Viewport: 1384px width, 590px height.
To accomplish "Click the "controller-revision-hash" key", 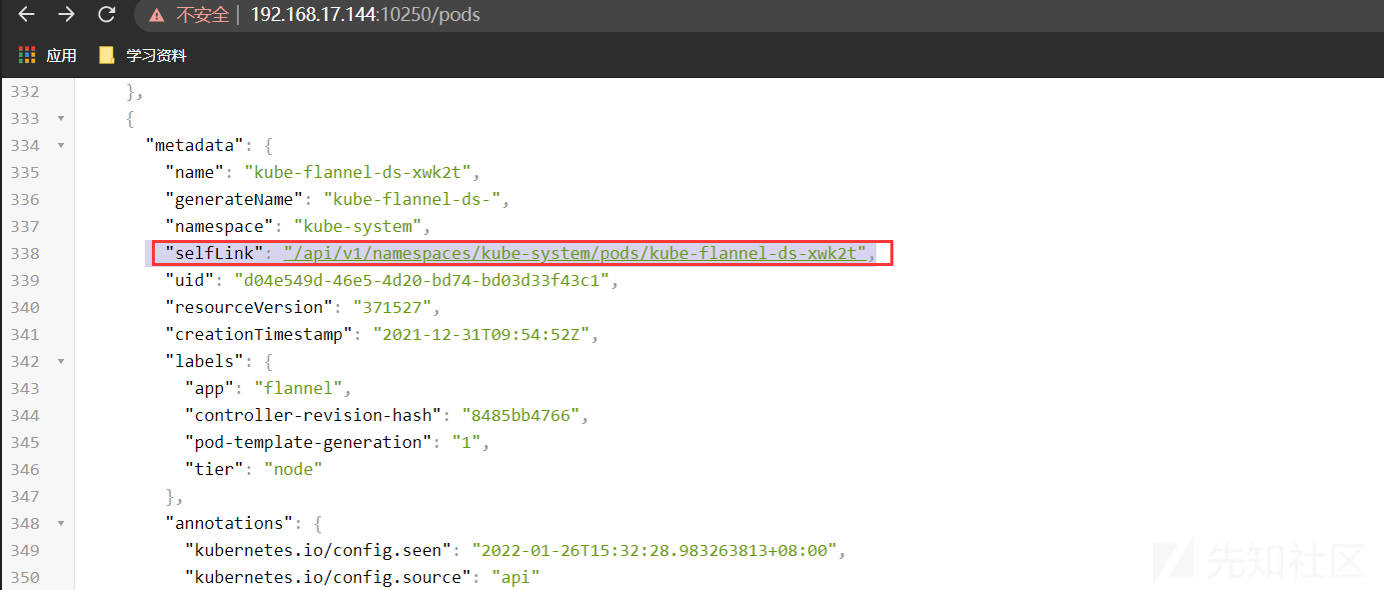I will [313, 415].
